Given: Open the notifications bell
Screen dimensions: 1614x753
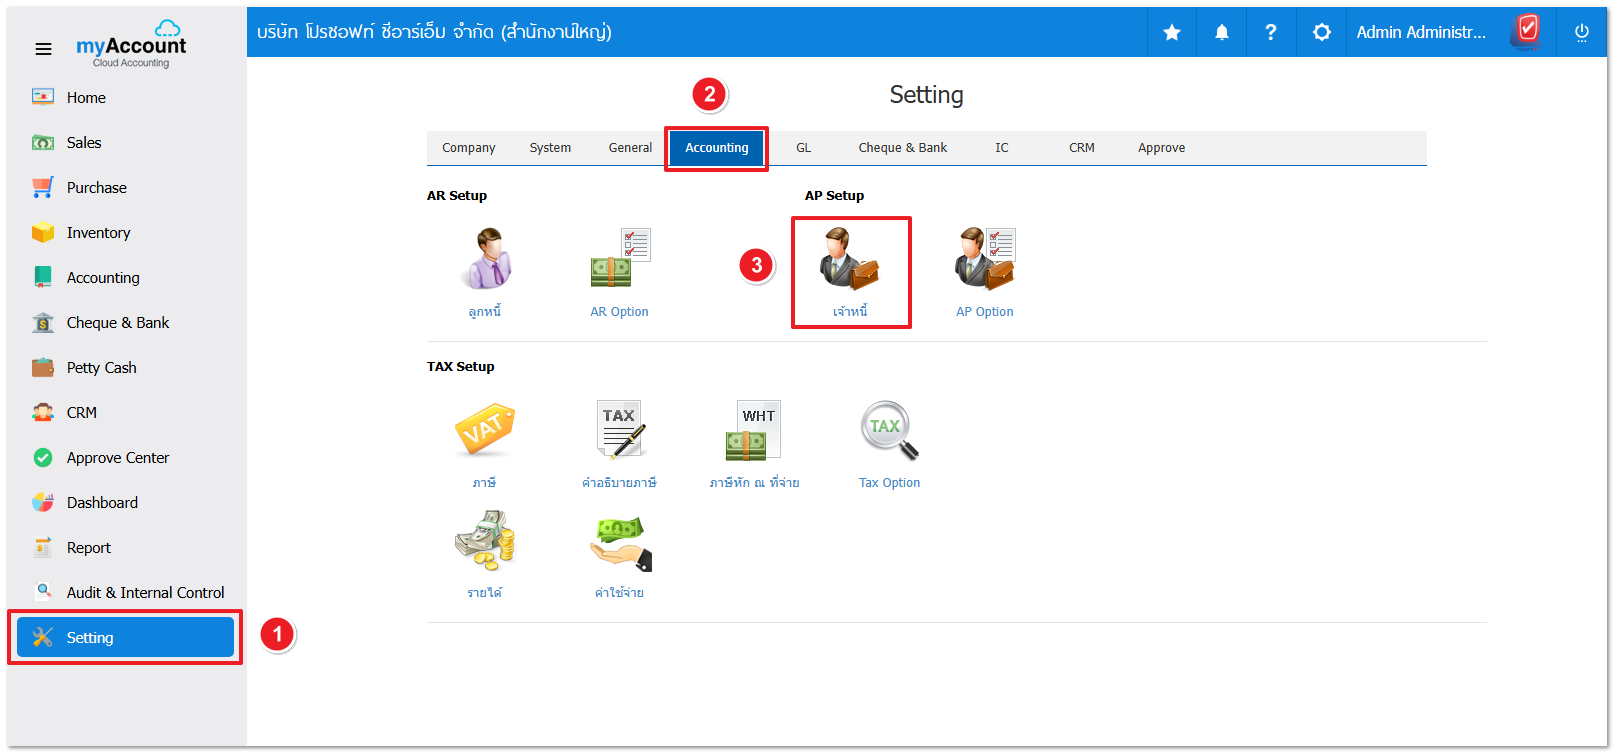Looking at the screenshot, I should tap(1222, 33).
